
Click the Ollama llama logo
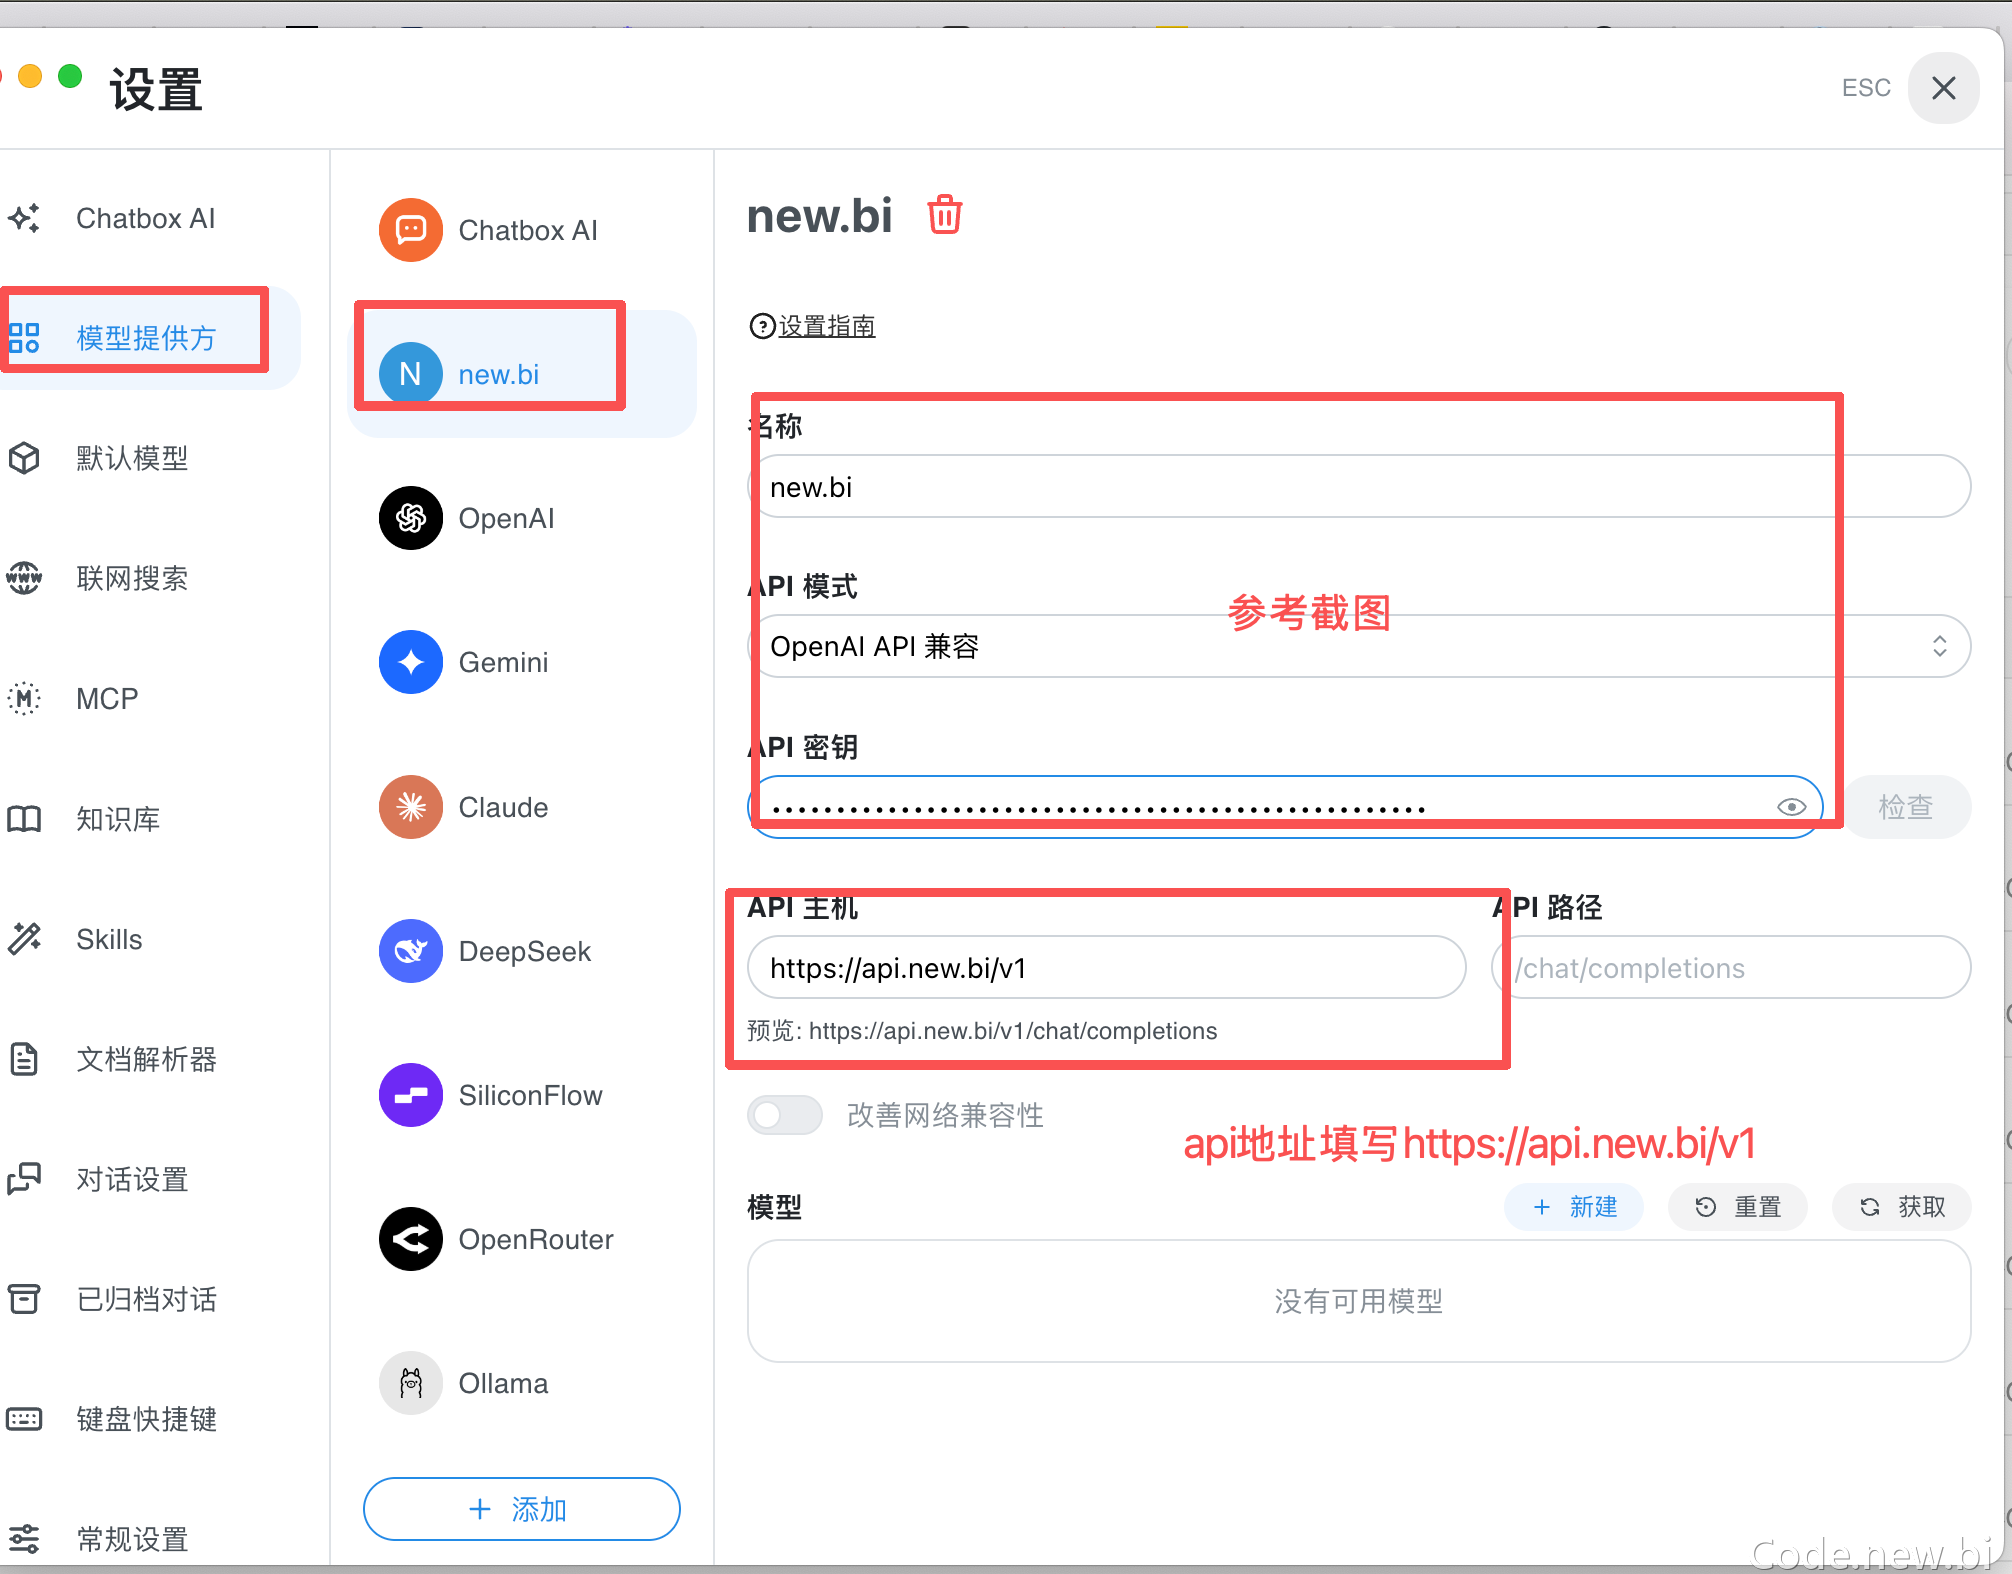point(411,1383)
